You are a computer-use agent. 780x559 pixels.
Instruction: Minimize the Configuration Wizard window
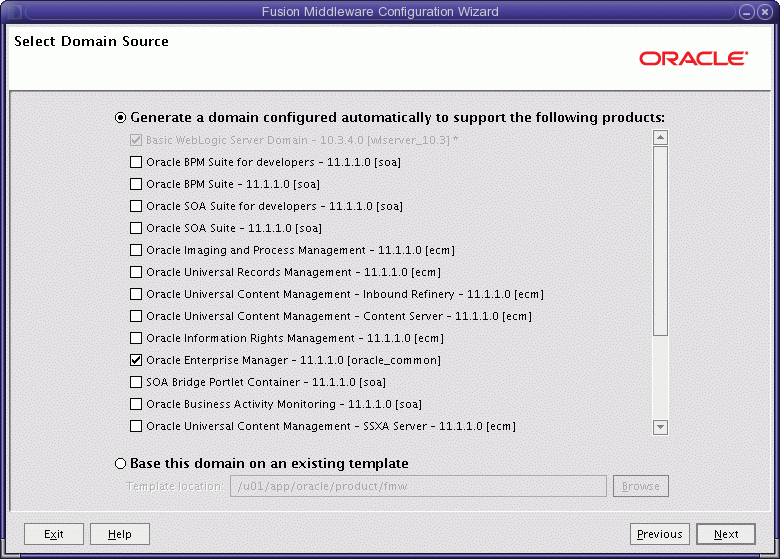coord(747,12)
